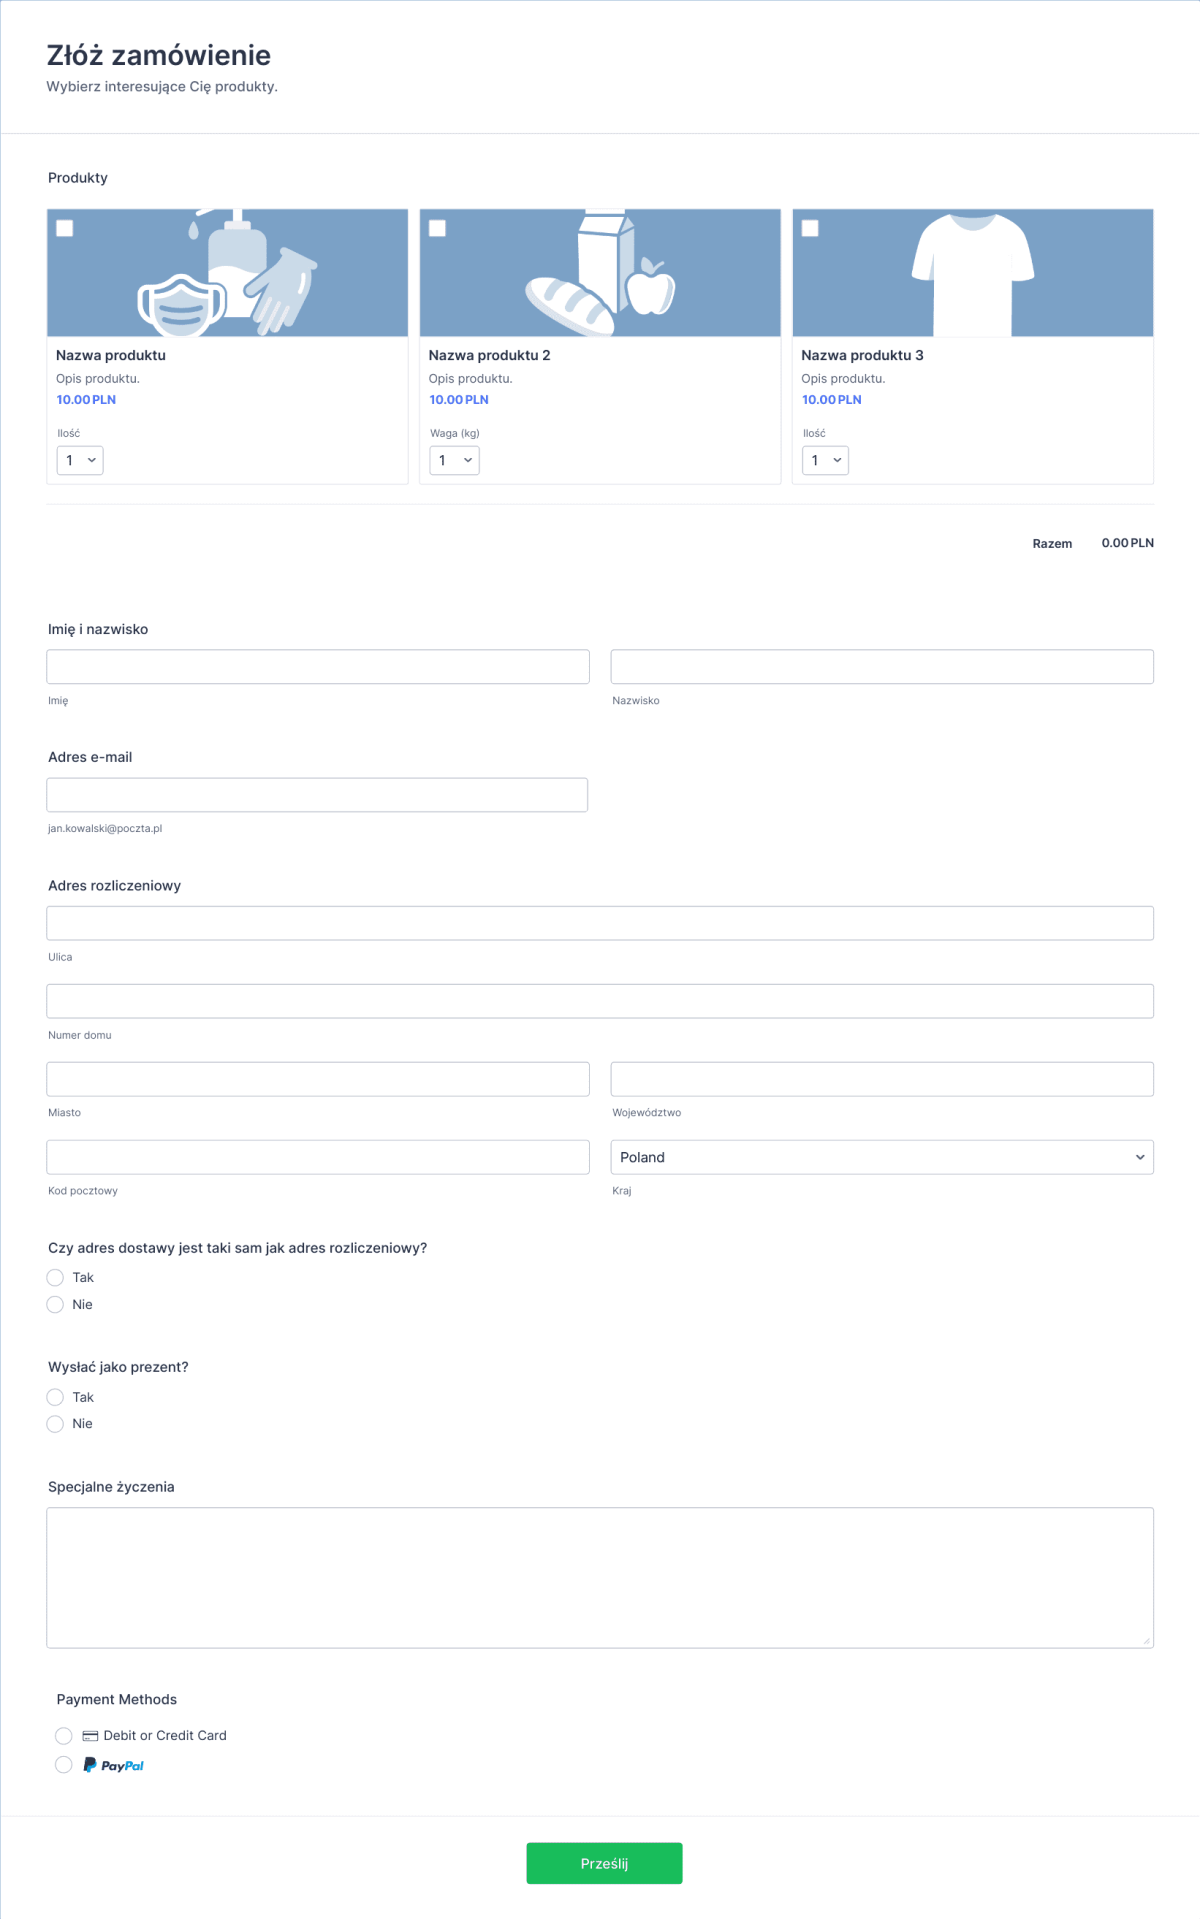Select the Debit or Credit Card payment option
The image size is (1200, 1919).
(64, 1735)
